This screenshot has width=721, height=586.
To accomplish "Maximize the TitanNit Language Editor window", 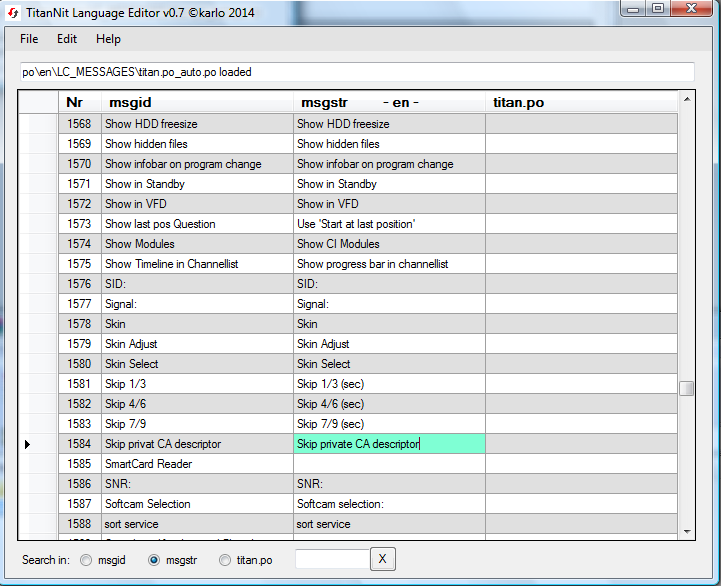I will pyautogui.click(x=658, y=9).
